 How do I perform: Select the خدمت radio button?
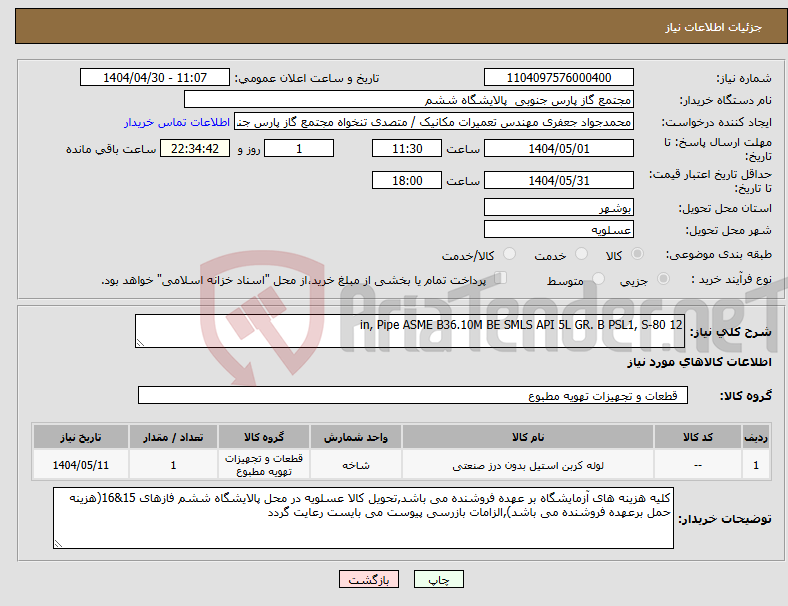(581, 254)
